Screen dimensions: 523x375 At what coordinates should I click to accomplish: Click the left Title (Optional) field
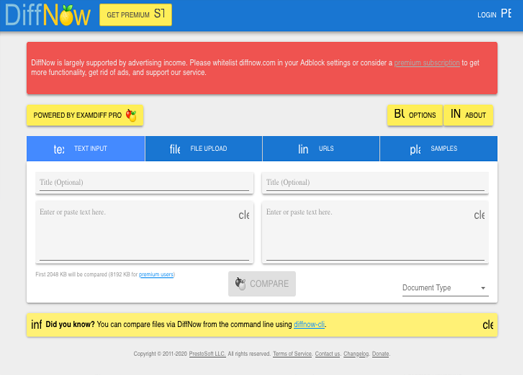tap(144, 183)
